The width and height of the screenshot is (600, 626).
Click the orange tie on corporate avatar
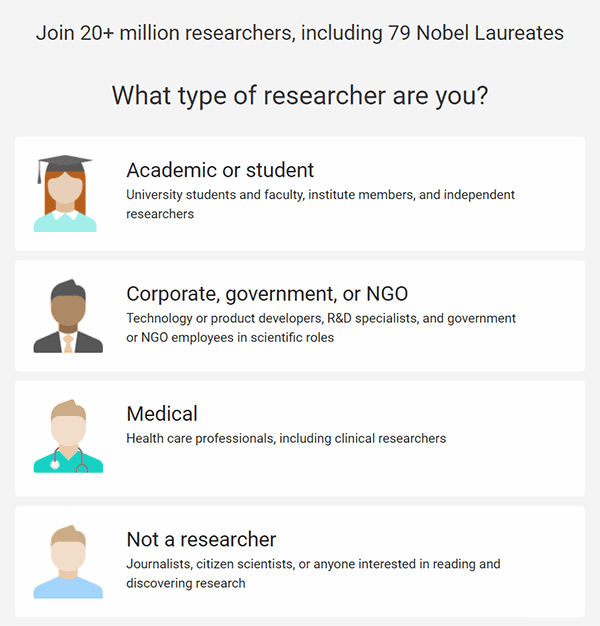pos(68,343)
